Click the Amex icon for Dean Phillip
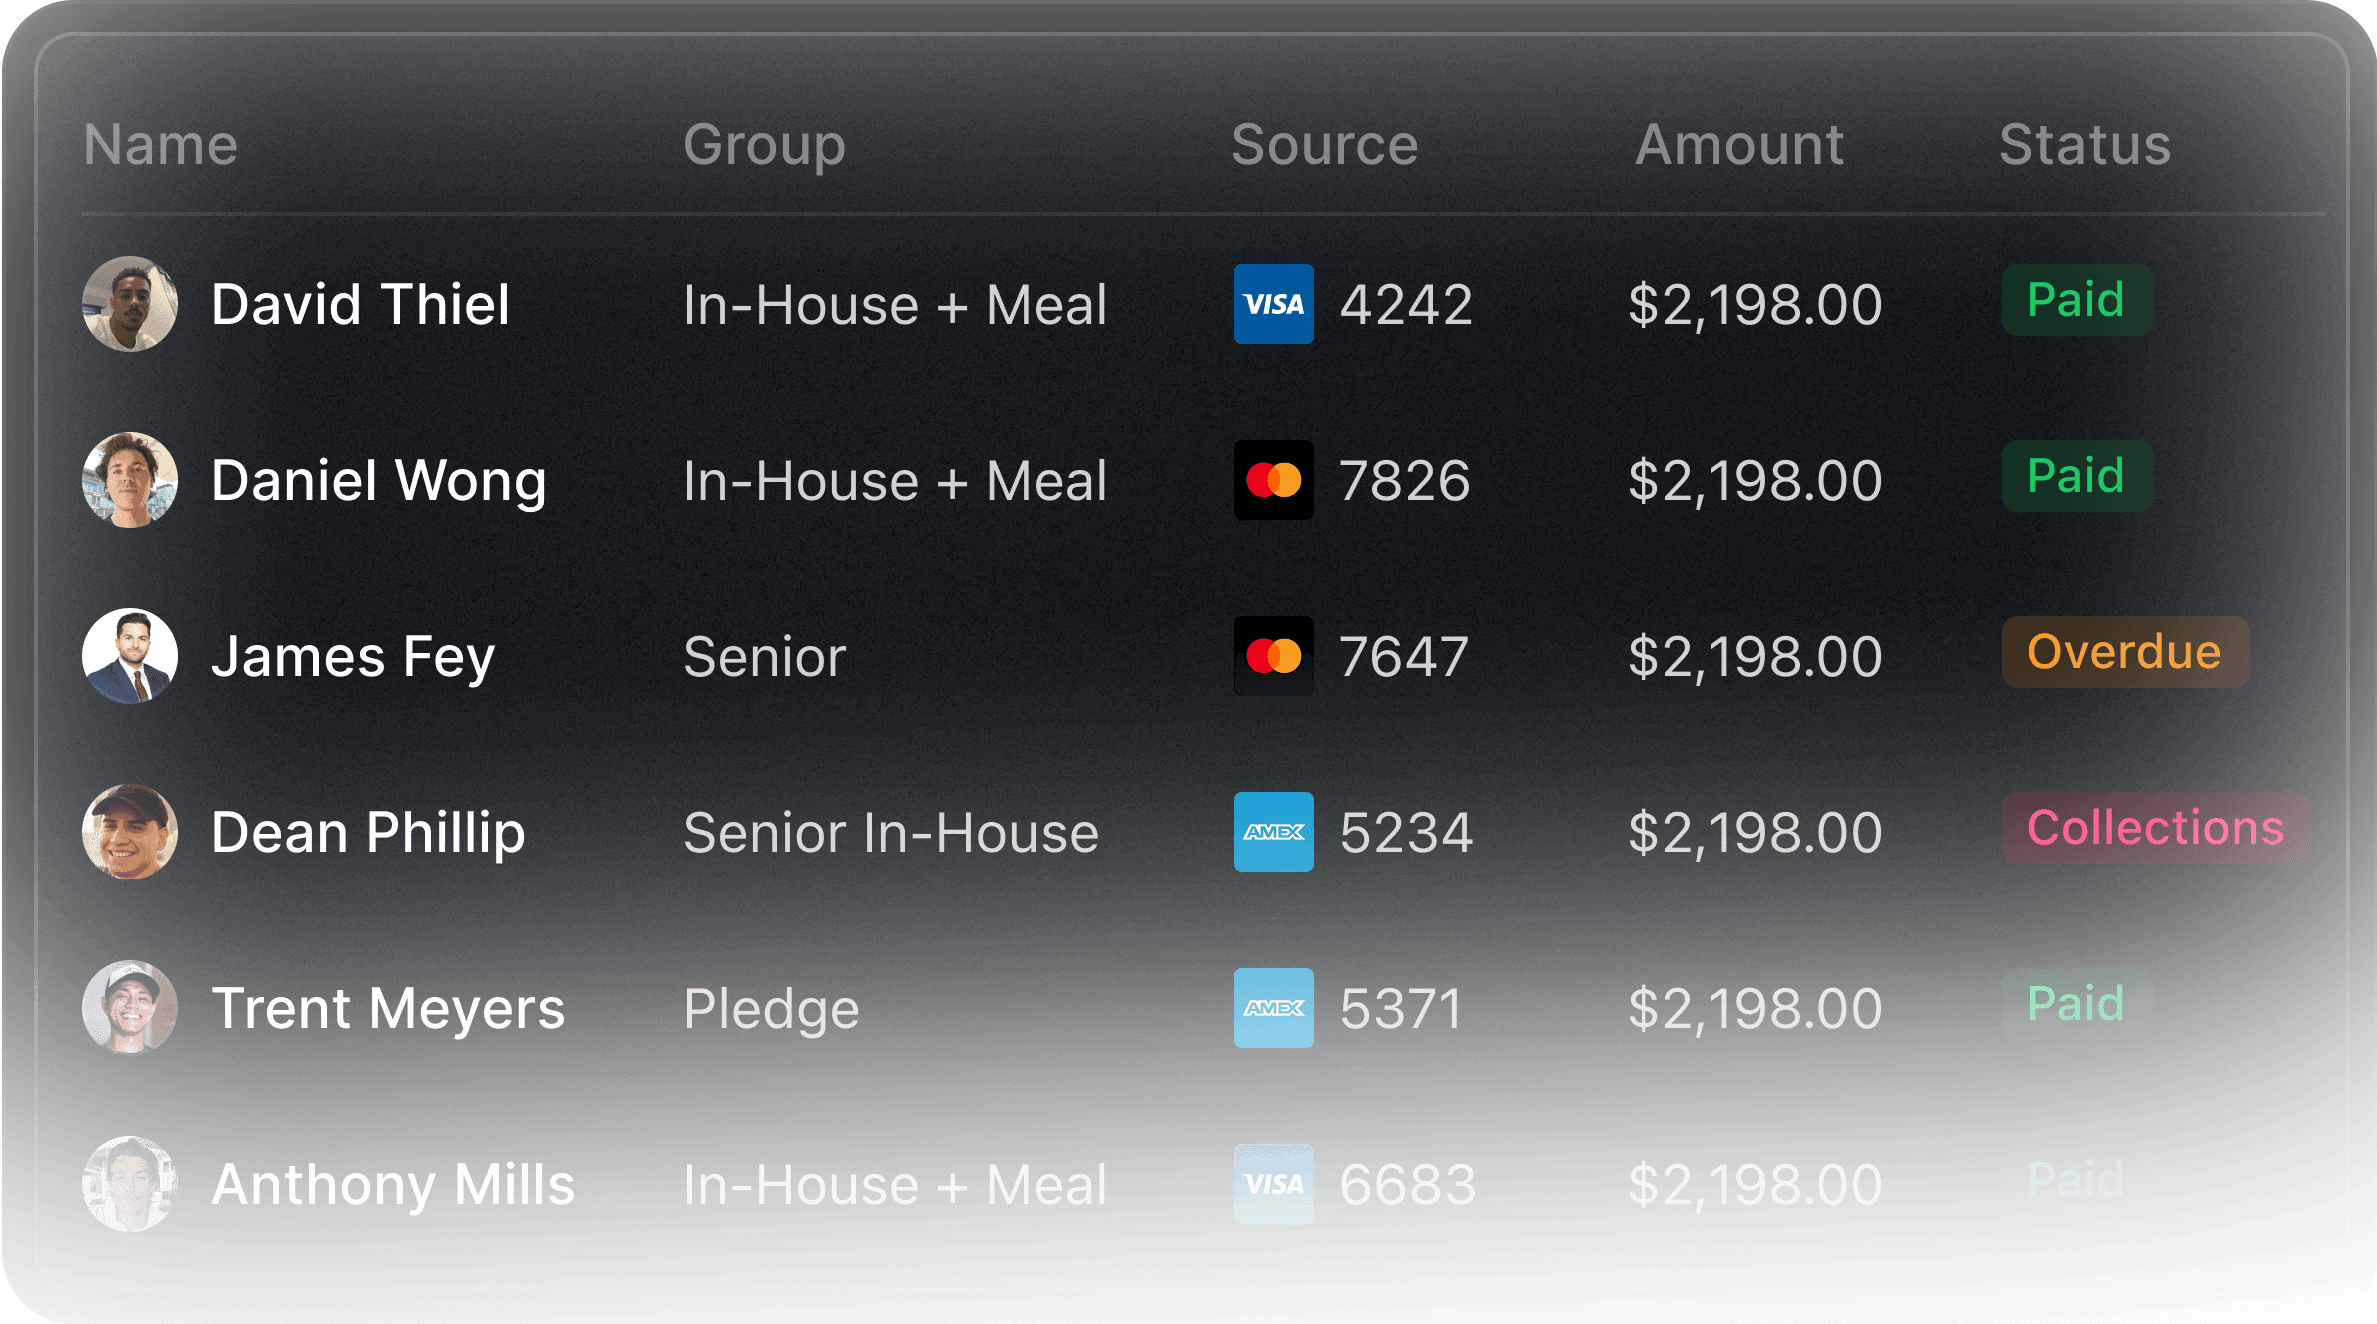 [x=1273, y=832]
